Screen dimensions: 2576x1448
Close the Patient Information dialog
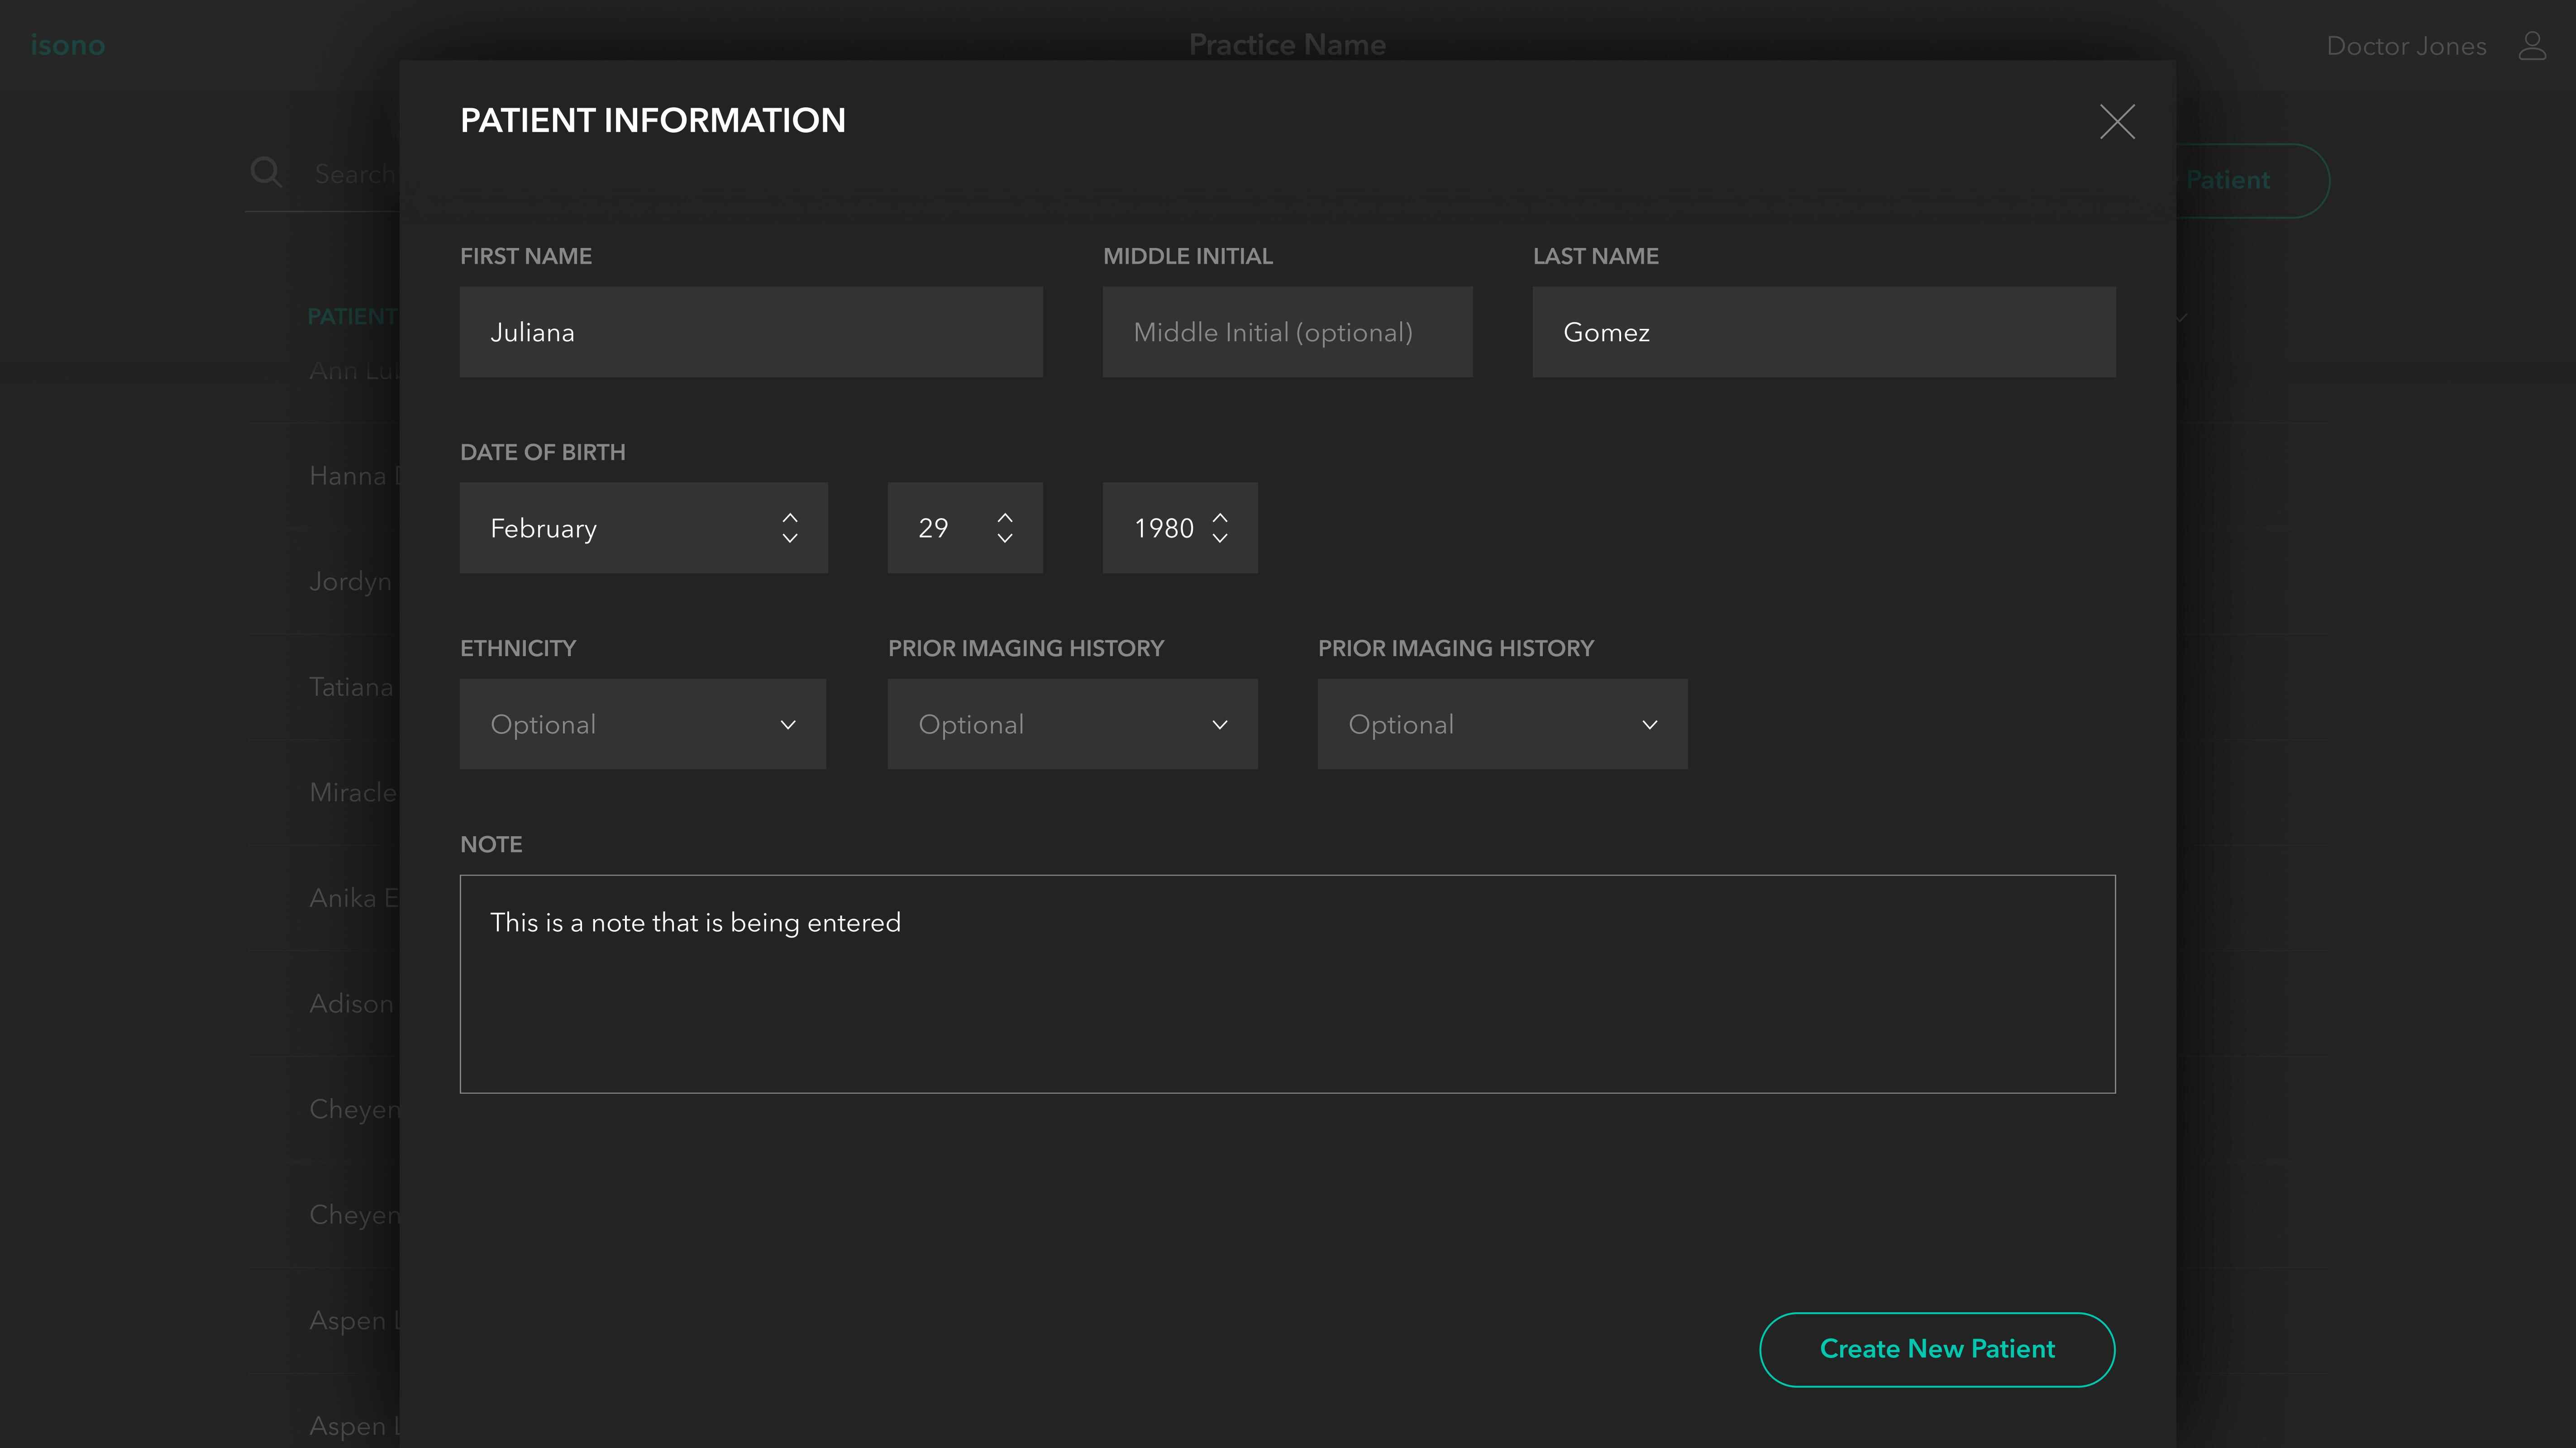2116,122
